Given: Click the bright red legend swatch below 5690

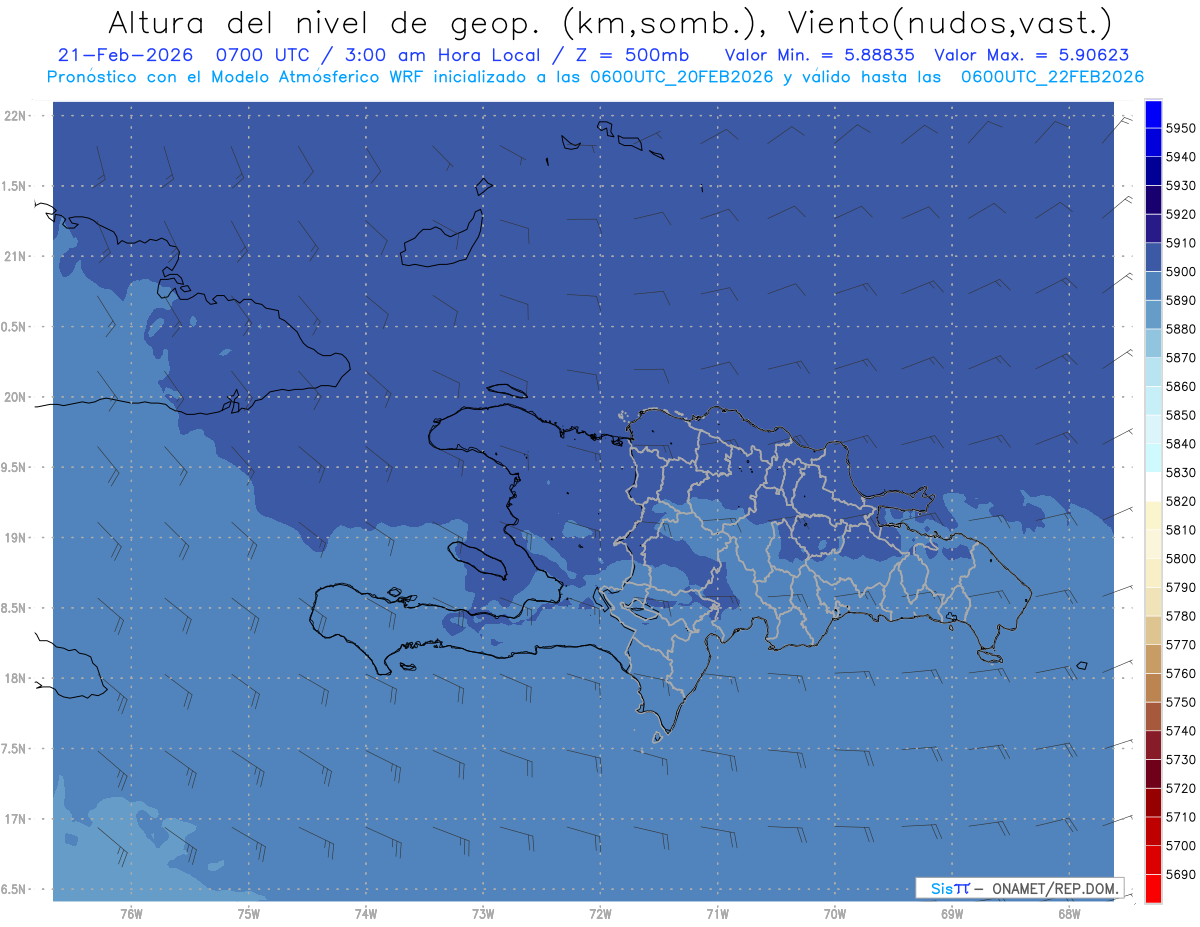Looking at the screenshot, I should click(x=1152, y=888).
